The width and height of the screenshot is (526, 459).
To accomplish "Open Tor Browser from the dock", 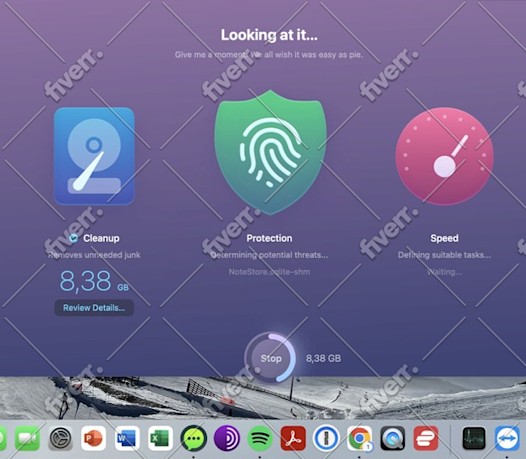I will (x=227, y=438).
